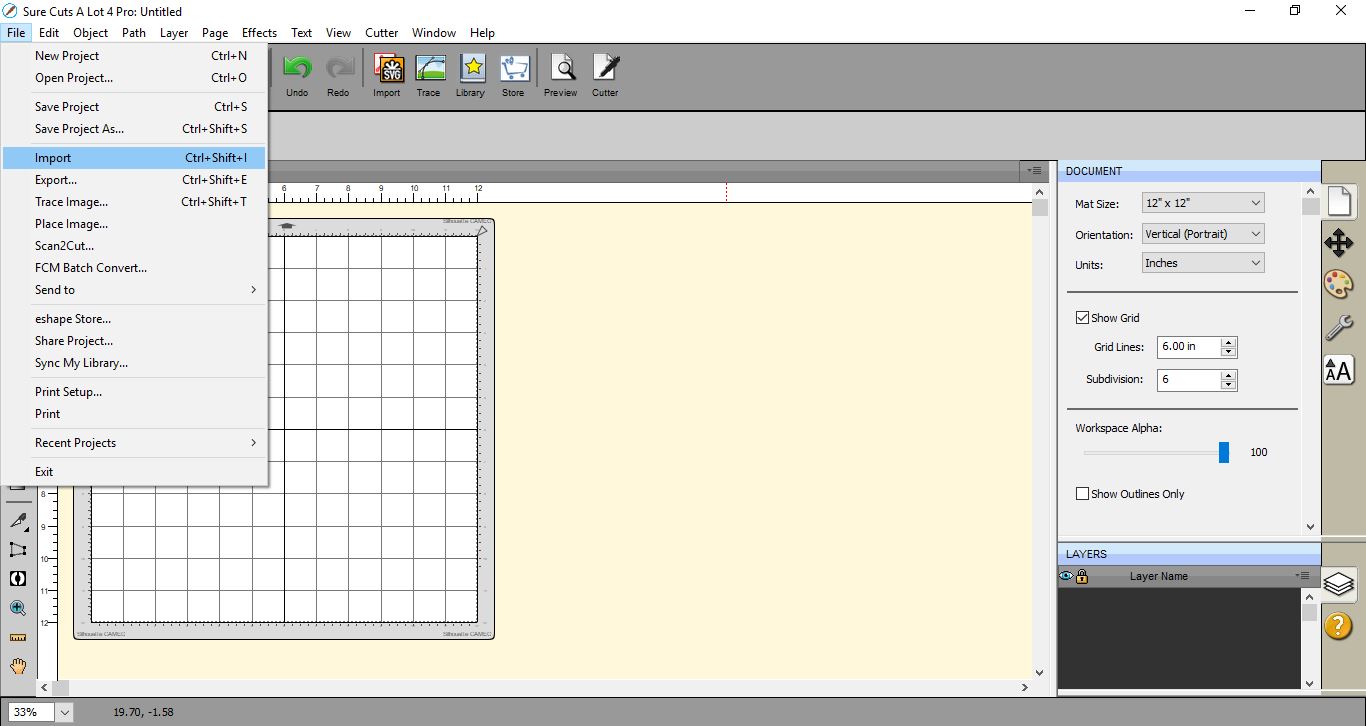Choose Import from the File menu
This screenshot has height=726, width=1366.
(134, 158)
